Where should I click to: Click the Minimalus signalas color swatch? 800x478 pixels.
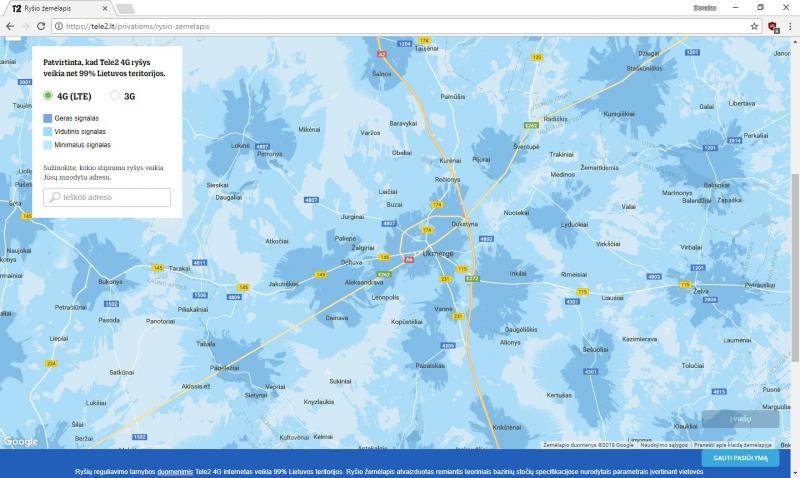[x=47, y=144]
